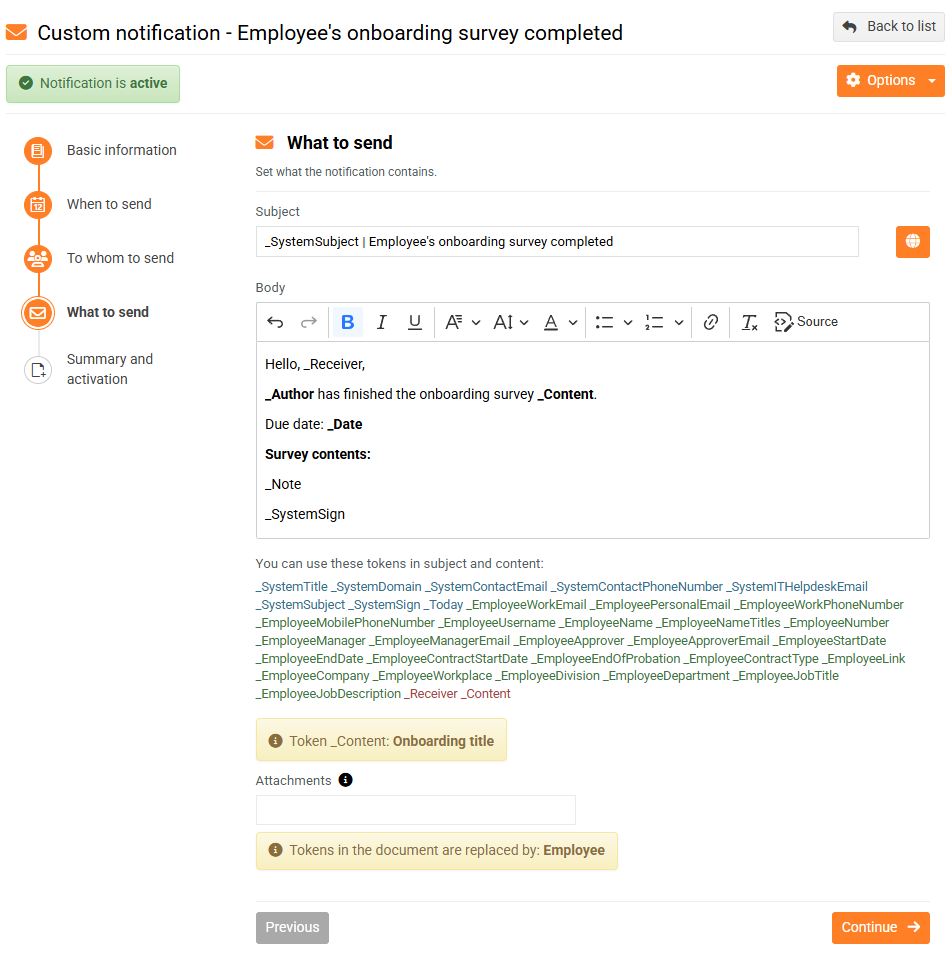
Task: Click the undo arrow in editor toolbar
Action: coord(275,322)
